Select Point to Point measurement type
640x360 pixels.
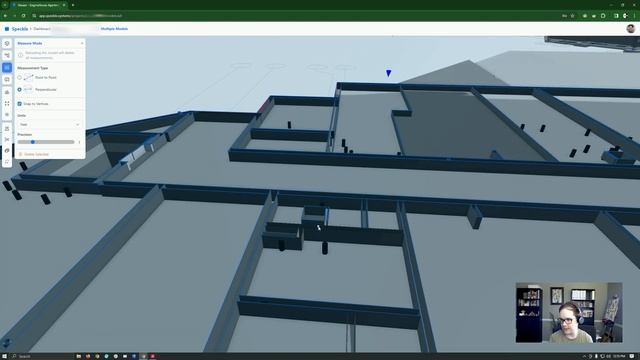[20, 77]
